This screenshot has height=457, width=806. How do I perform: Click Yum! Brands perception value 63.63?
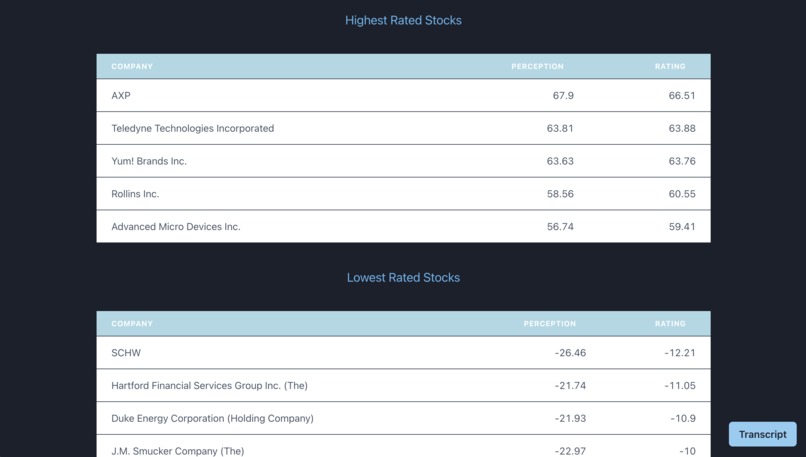click(x=560, y=161)
